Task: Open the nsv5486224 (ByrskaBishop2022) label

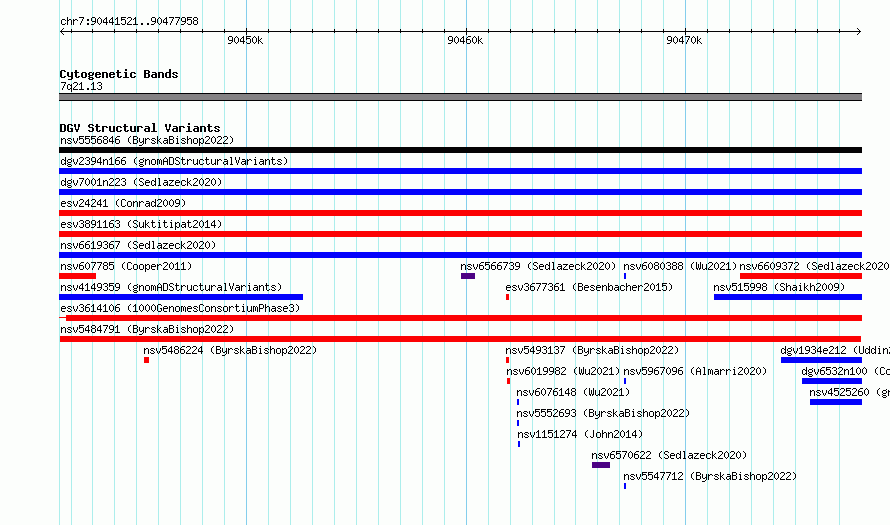Action: 230,350
